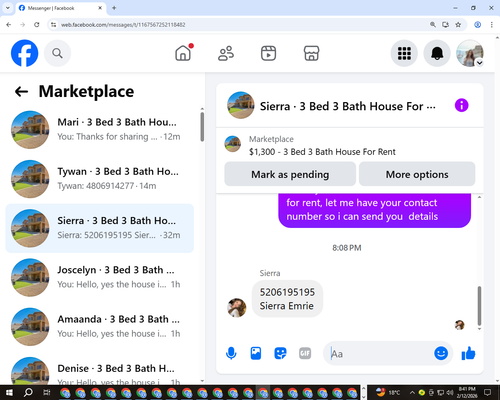Viewport: 500px width, 400px height.
Task: Click the chat messages scrollbar thumb
Action: [x=479, y=306]
